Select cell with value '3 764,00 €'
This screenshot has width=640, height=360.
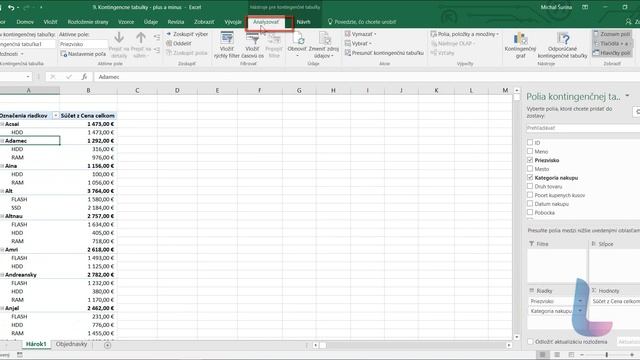click(88, 191)
